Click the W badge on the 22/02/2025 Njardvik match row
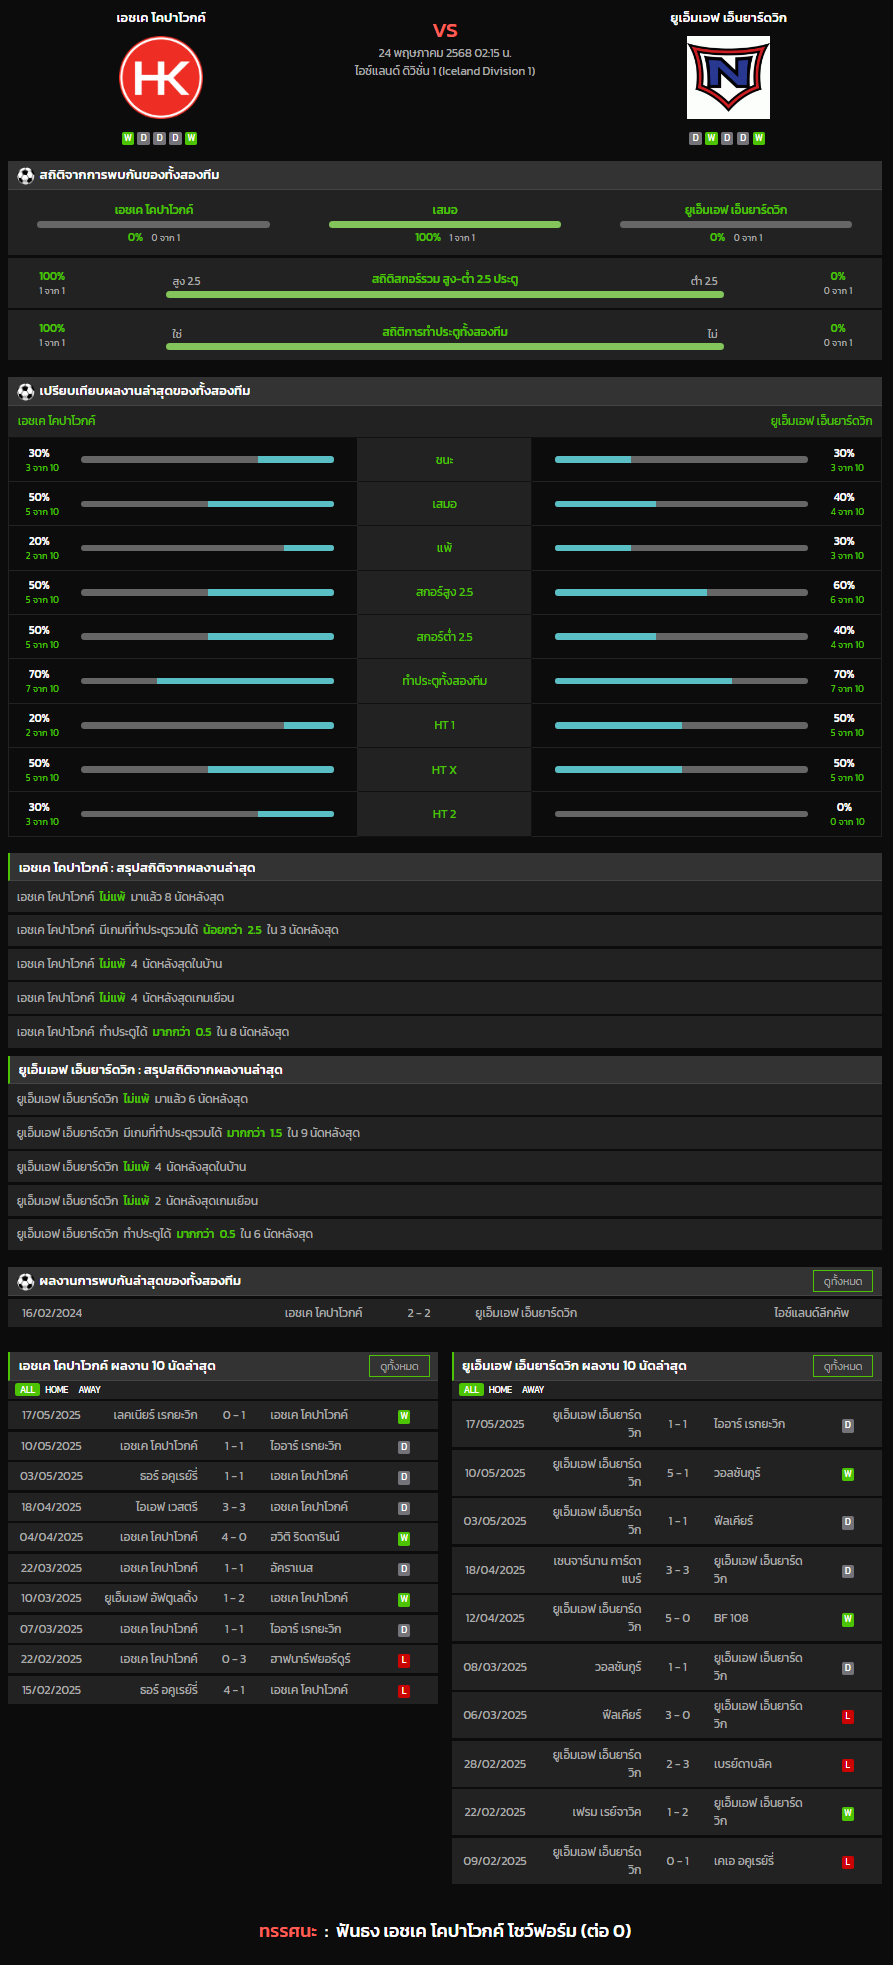Viewport: 893px width, 1965px height. coord(848,1813)
